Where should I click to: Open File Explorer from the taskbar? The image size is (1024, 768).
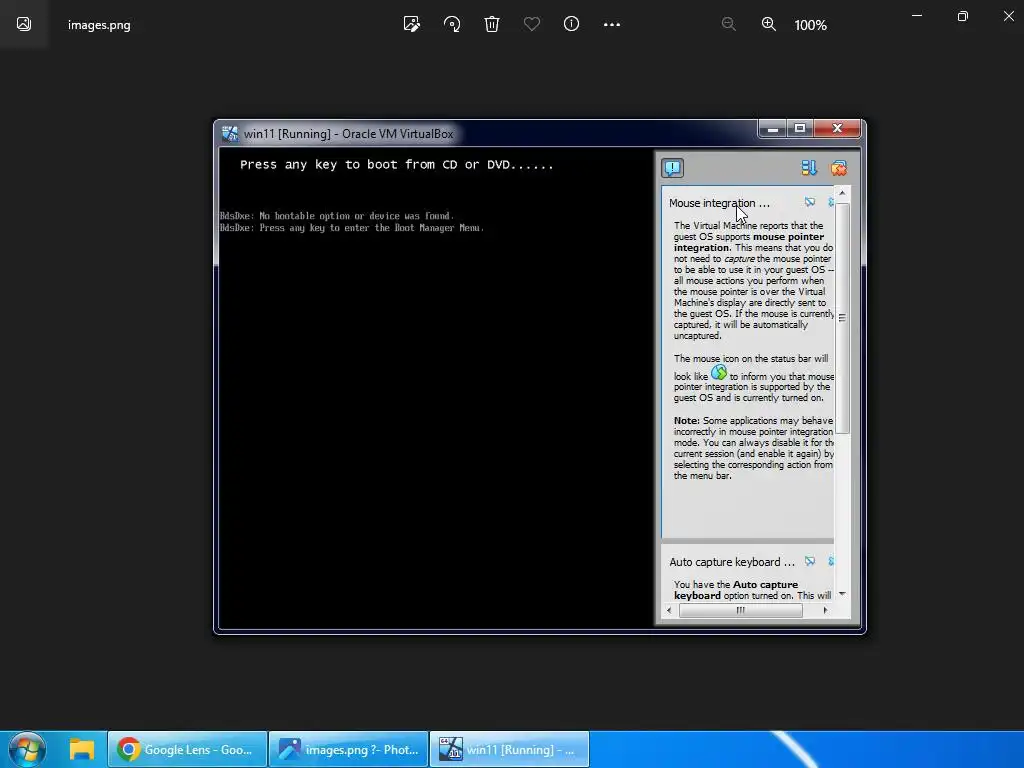pos(82,750)
